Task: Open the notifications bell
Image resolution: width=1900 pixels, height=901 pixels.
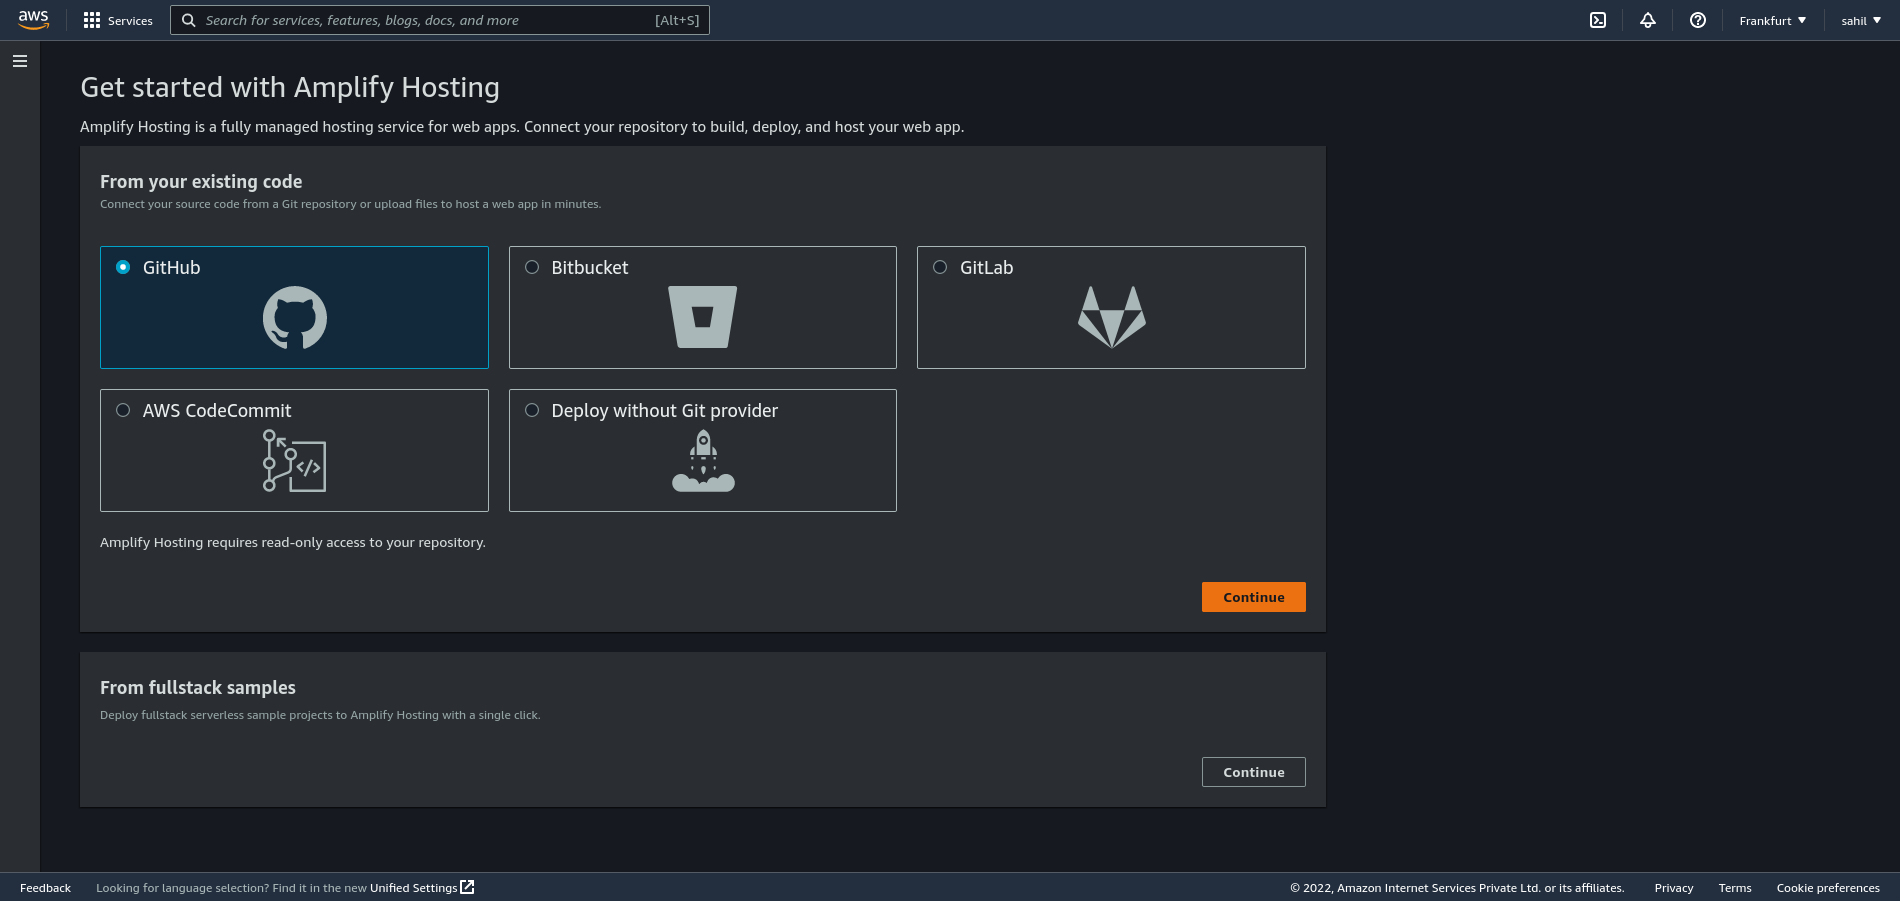Action: 1648,20
